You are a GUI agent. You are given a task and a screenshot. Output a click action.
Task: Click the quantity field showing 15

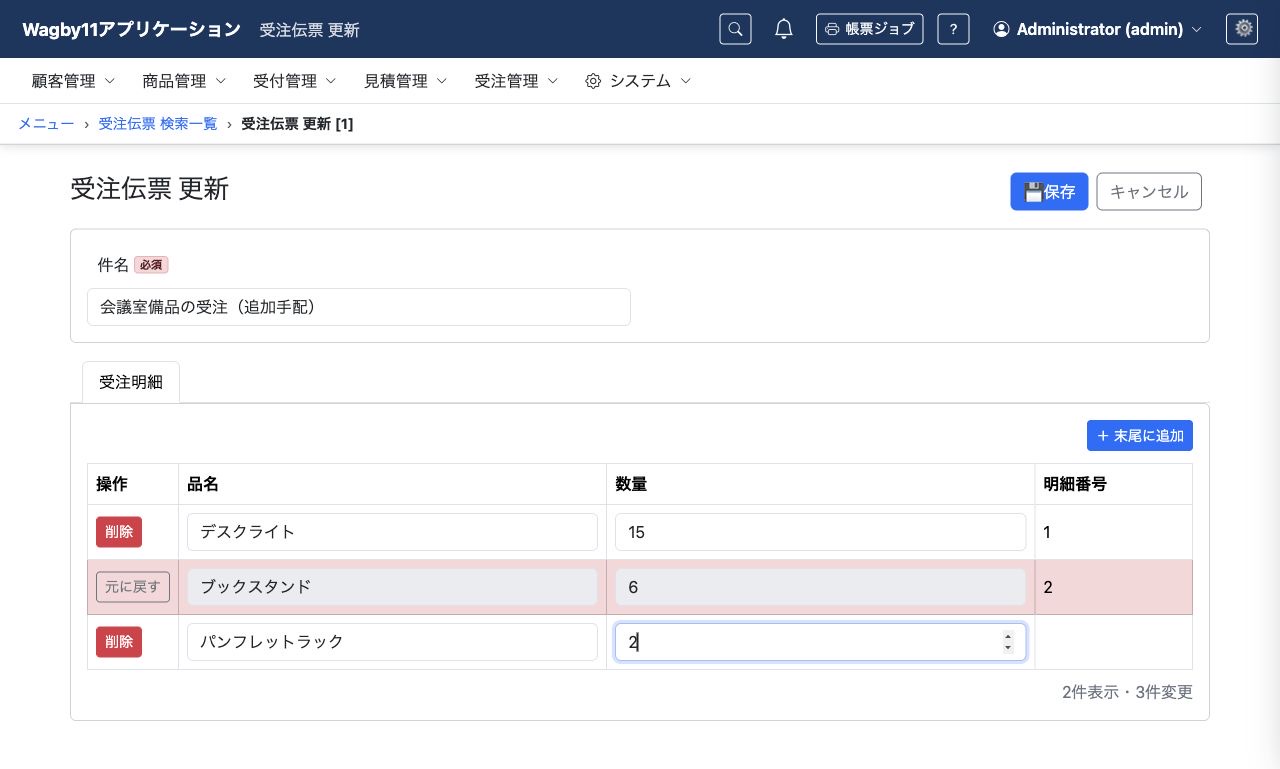coord(821,532)
